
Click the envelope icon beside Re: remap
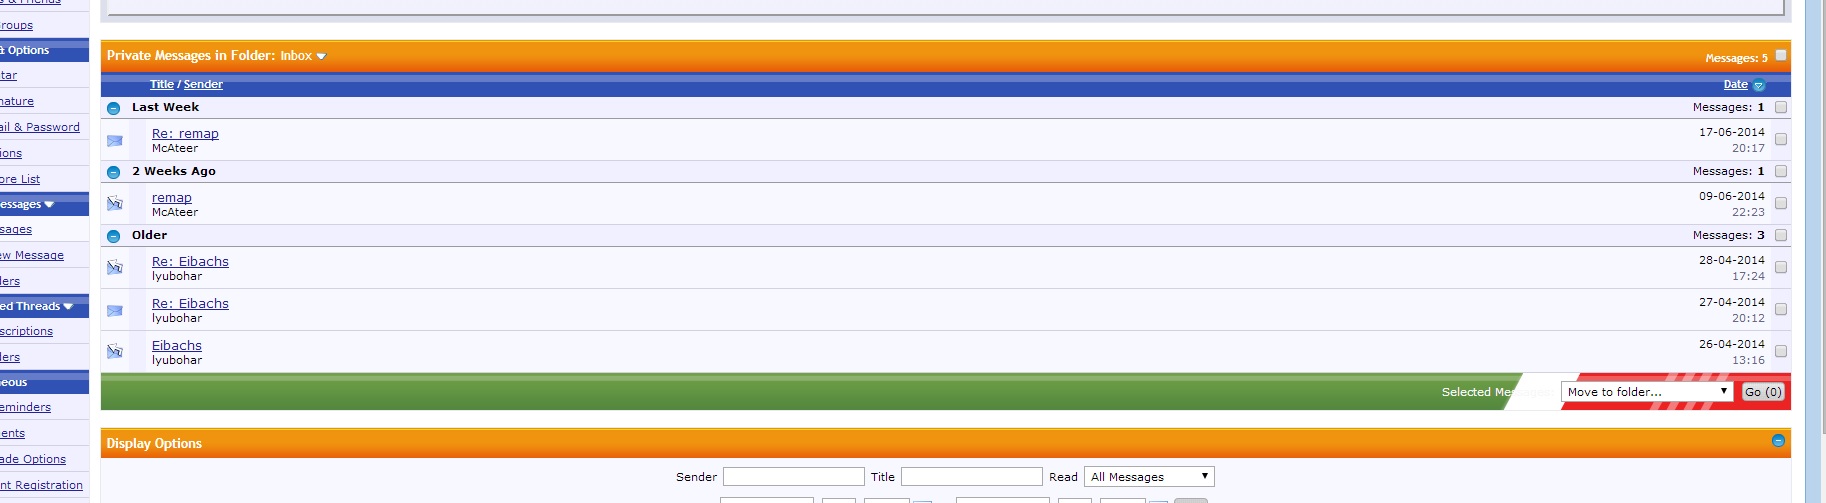click(x=115, y=141)
